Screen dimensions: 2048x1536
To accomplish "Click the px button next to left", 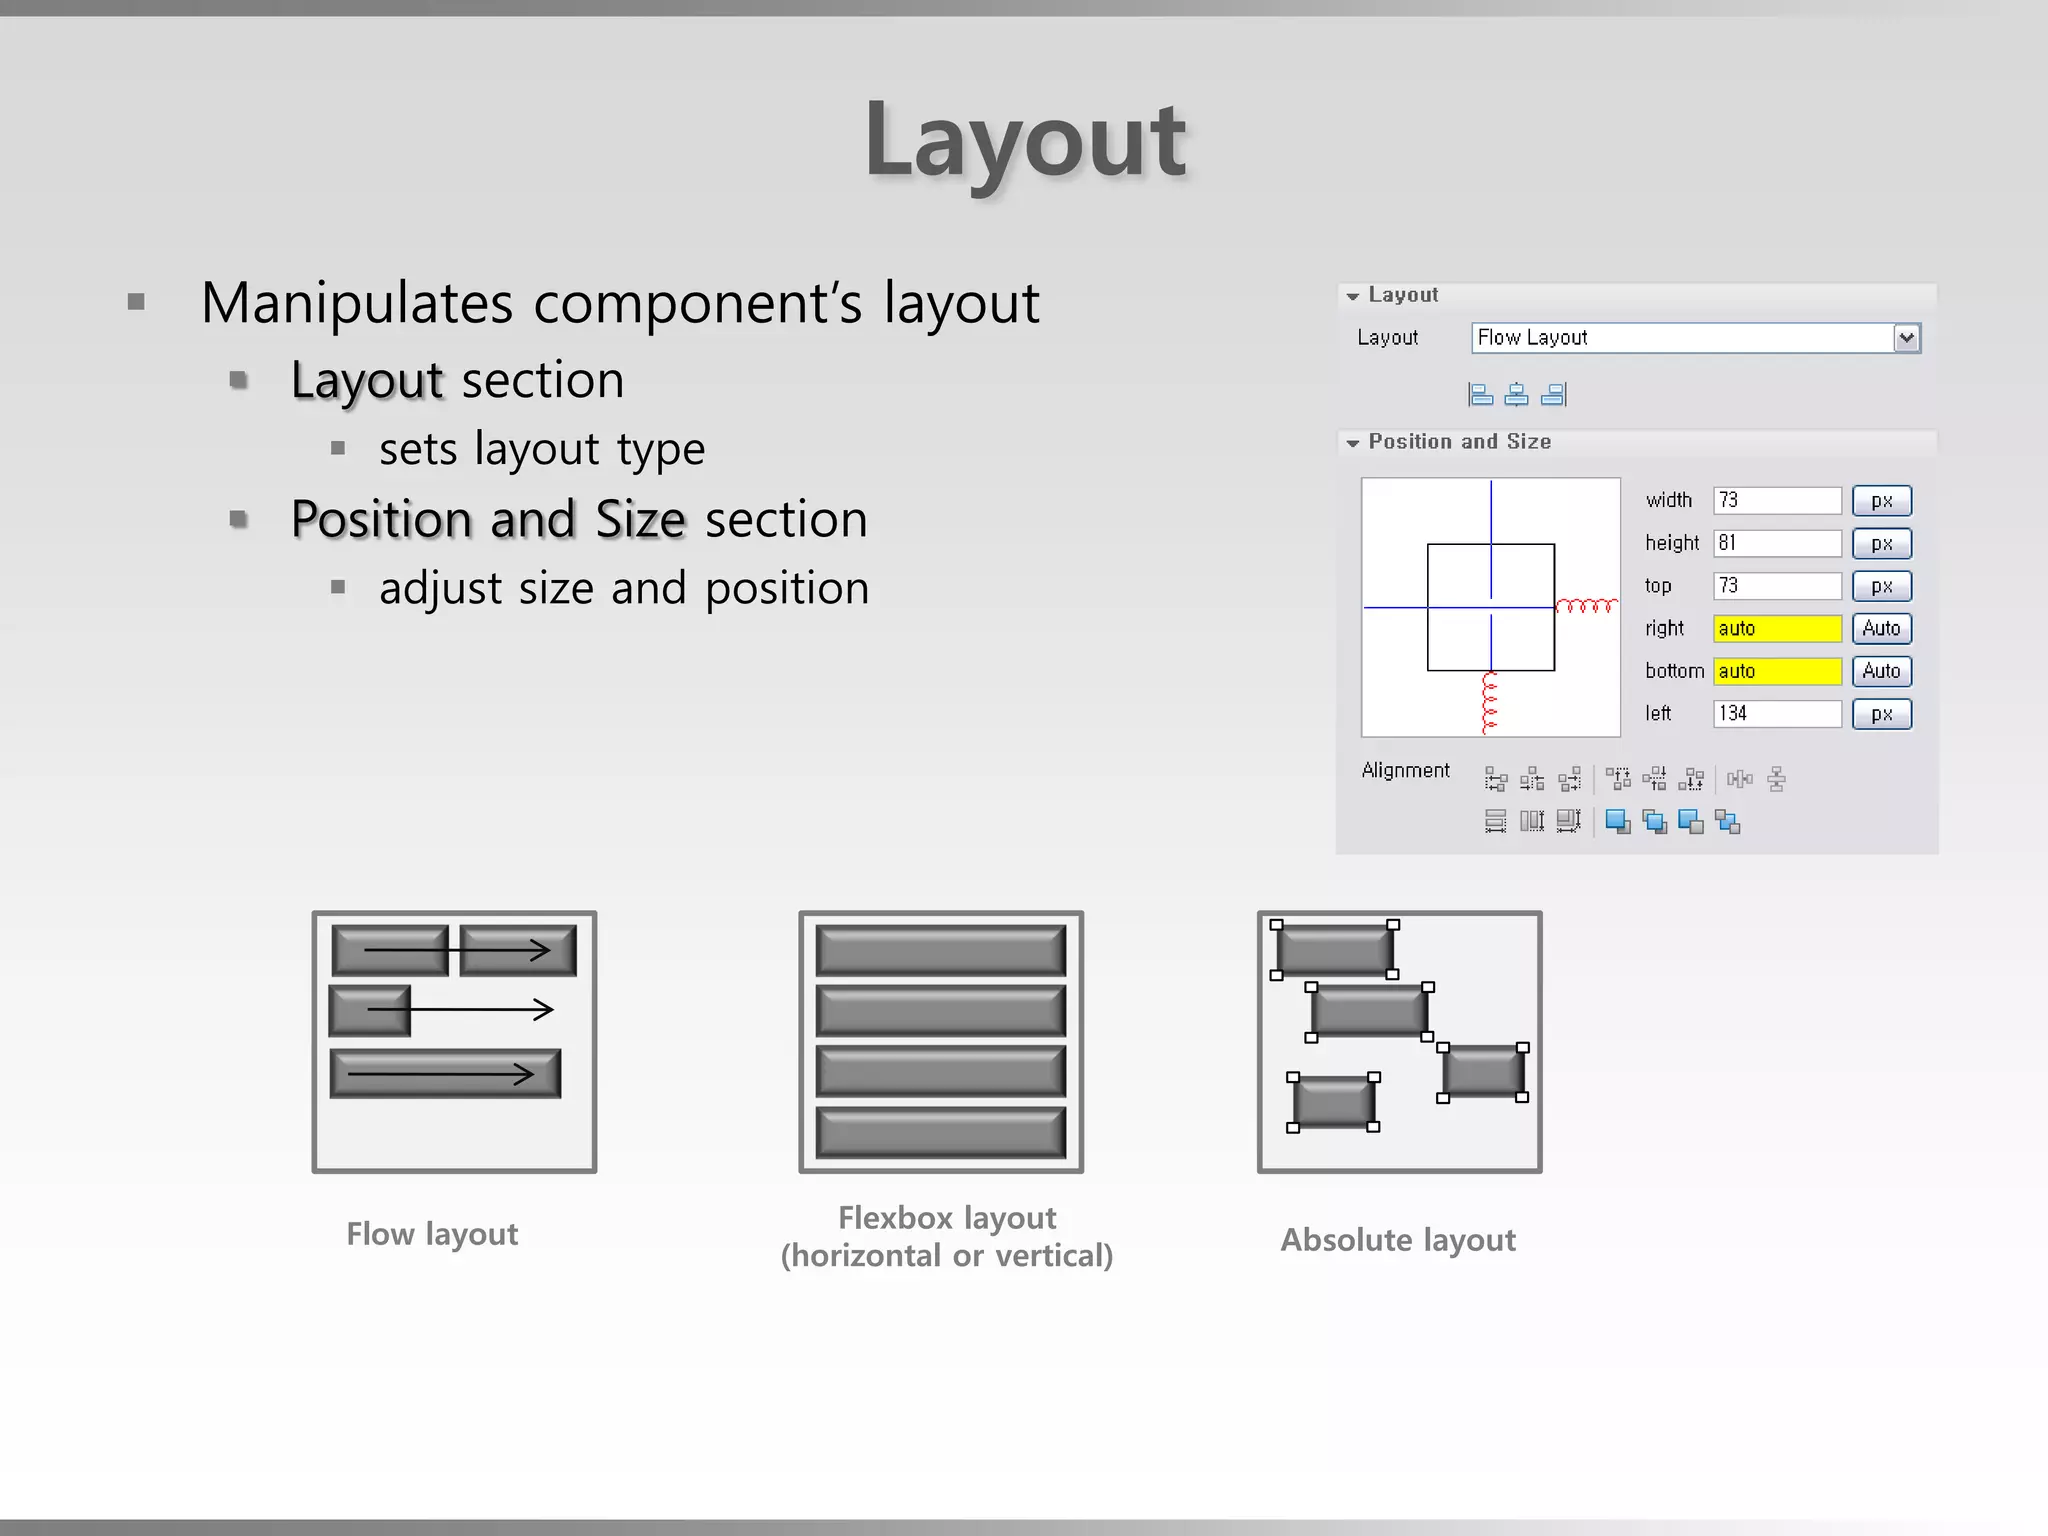I will click(x=1881, y=714).
